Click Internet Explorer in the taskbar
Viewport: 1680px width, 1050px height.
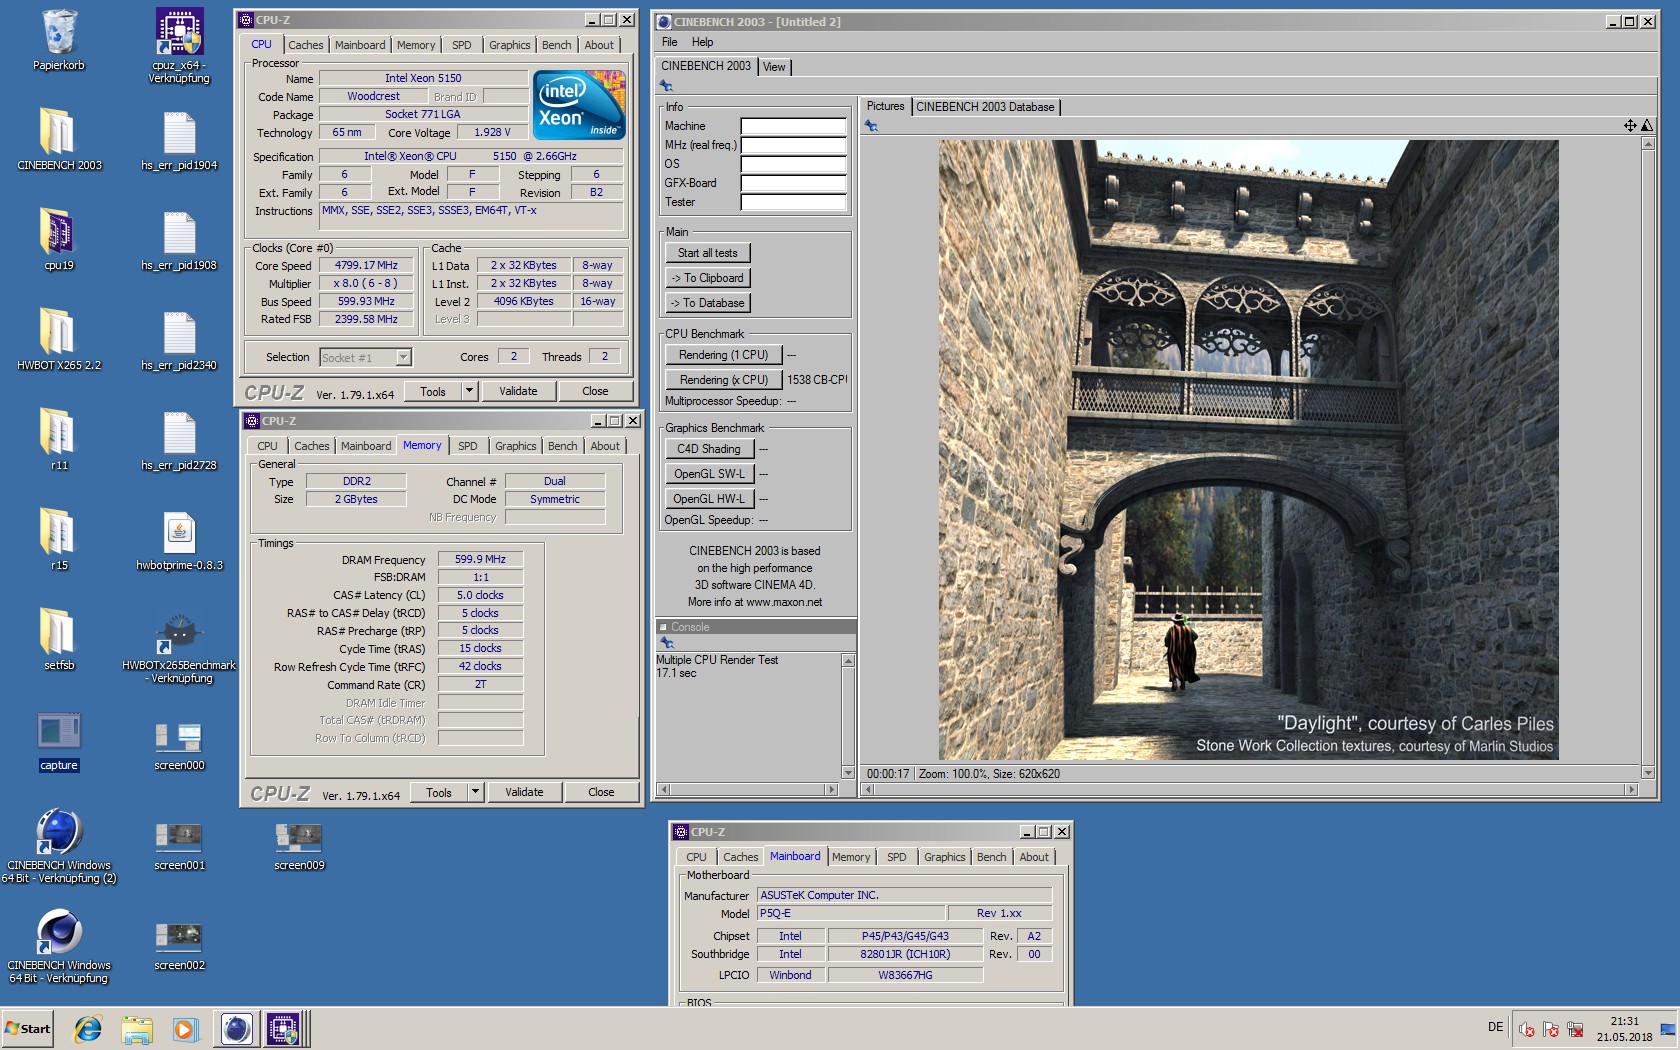pyautogui.click(x=88, y=1029)
